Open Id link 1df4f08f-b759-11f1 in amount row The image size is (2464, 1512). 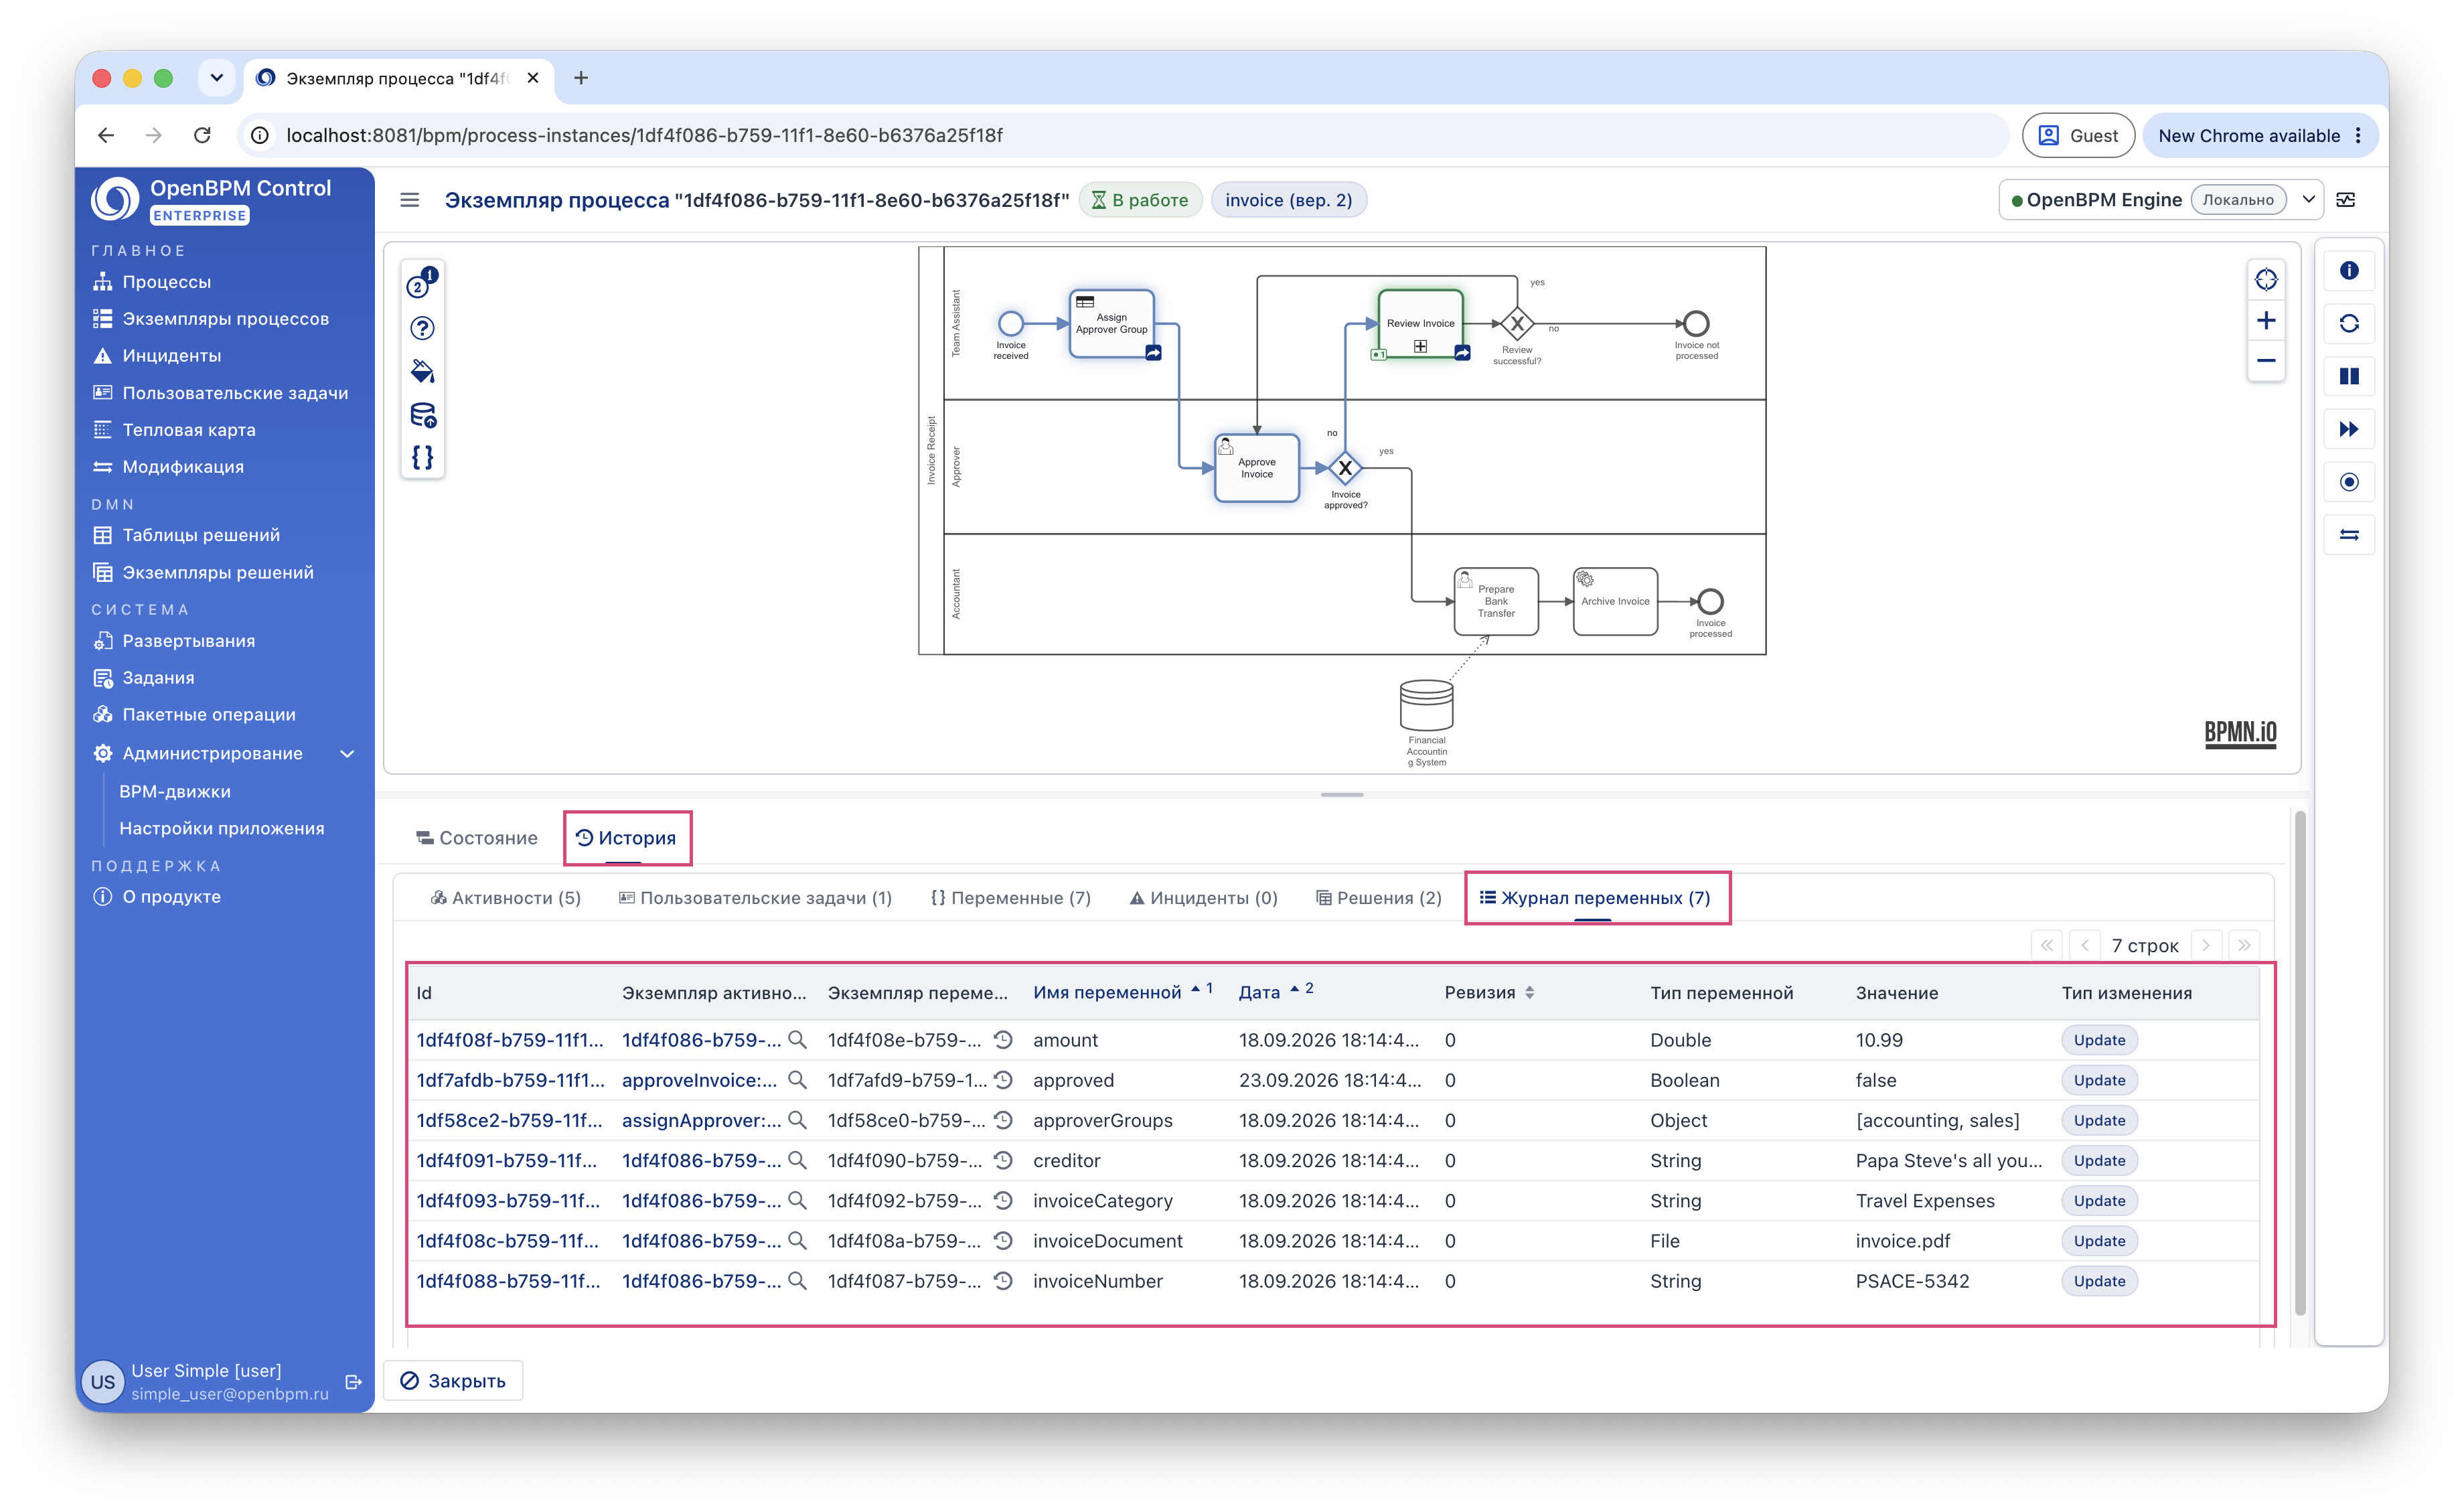coord(510,1040)
